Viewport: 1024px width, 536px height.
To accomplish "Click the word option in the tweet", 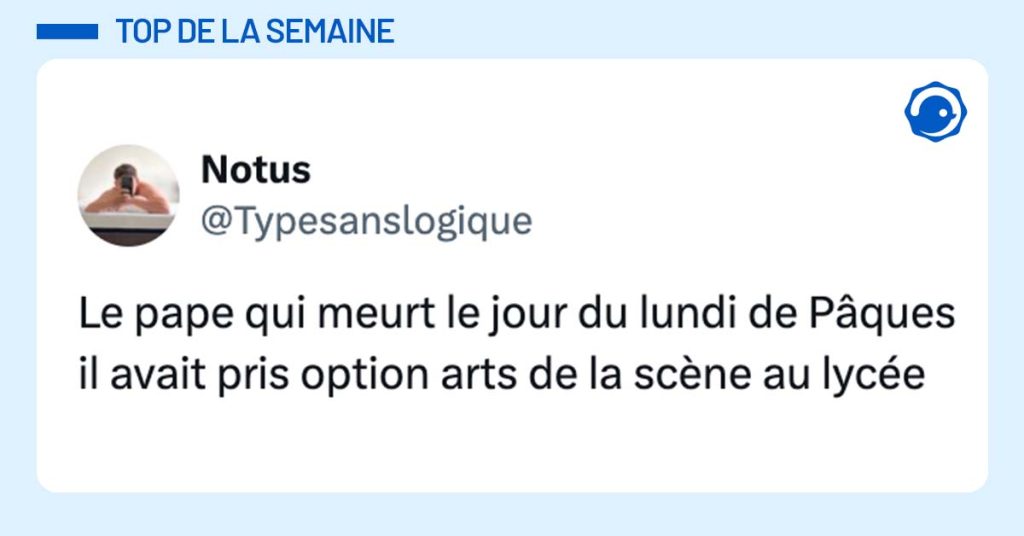I will 354,377.
